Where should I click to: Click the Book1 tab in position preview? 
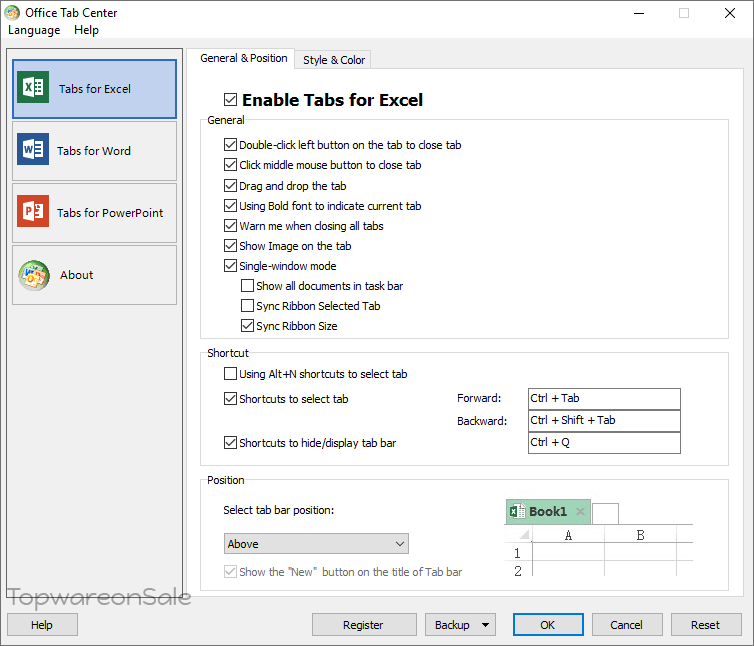pyautogui.click(x=548, y=511)
